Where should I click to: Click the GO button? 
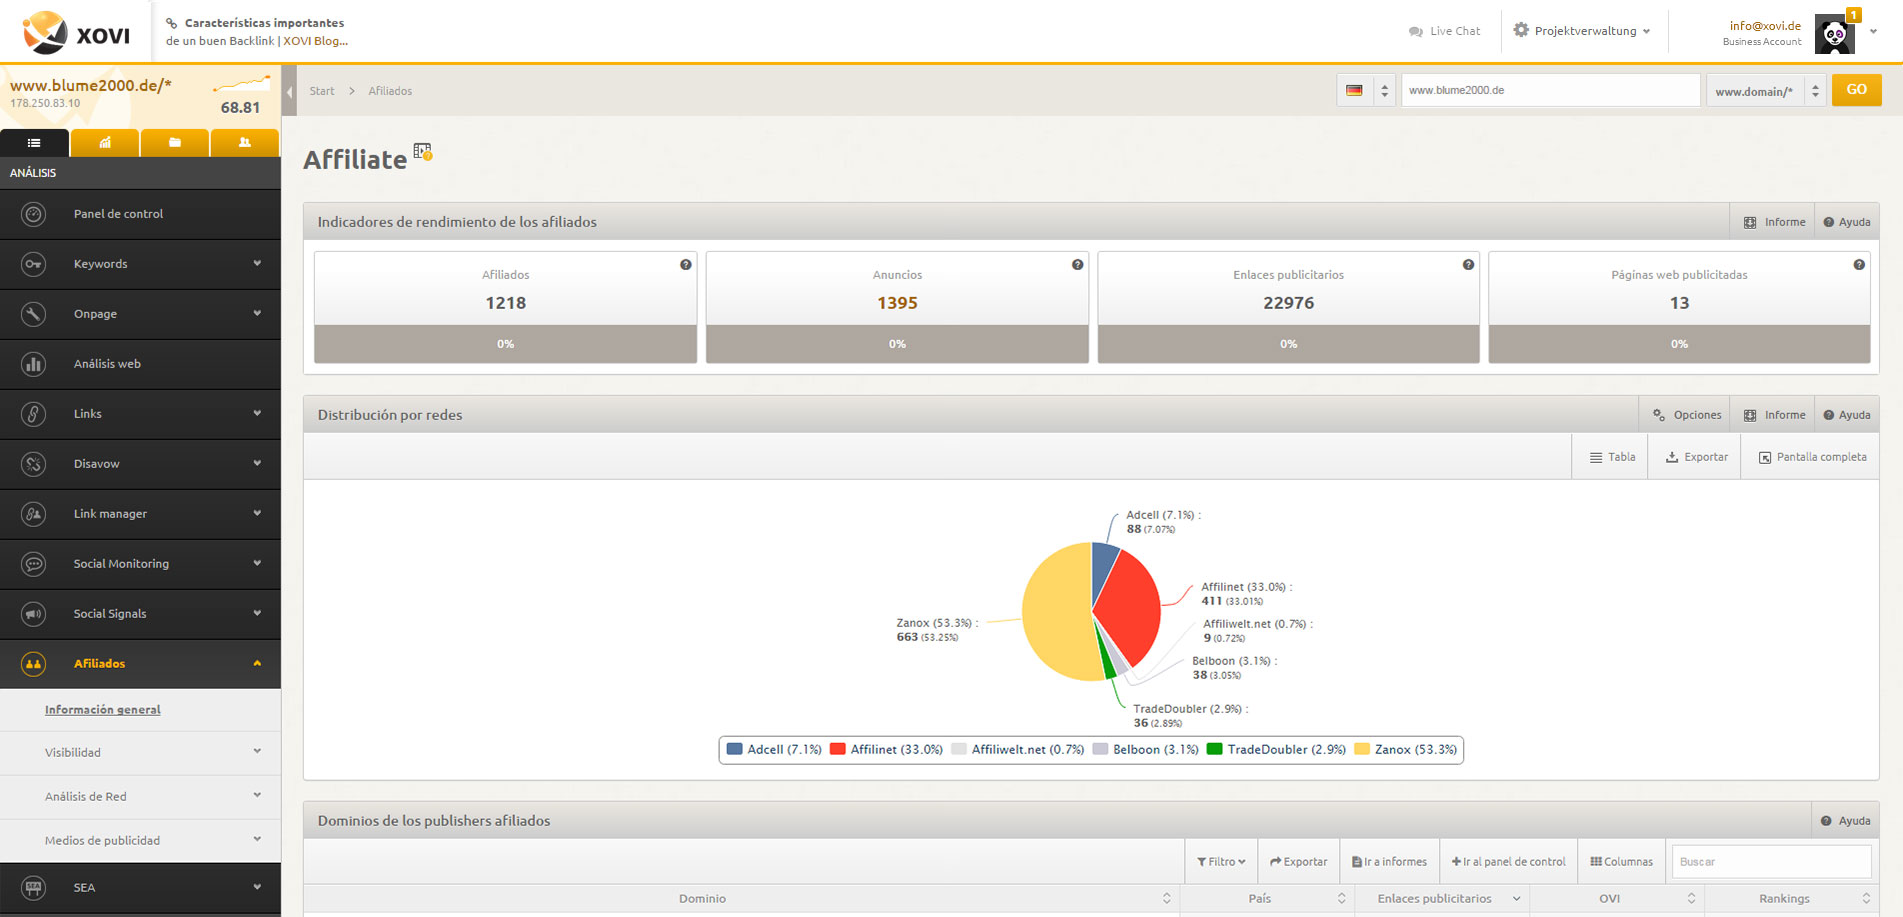click(1856, 90)
